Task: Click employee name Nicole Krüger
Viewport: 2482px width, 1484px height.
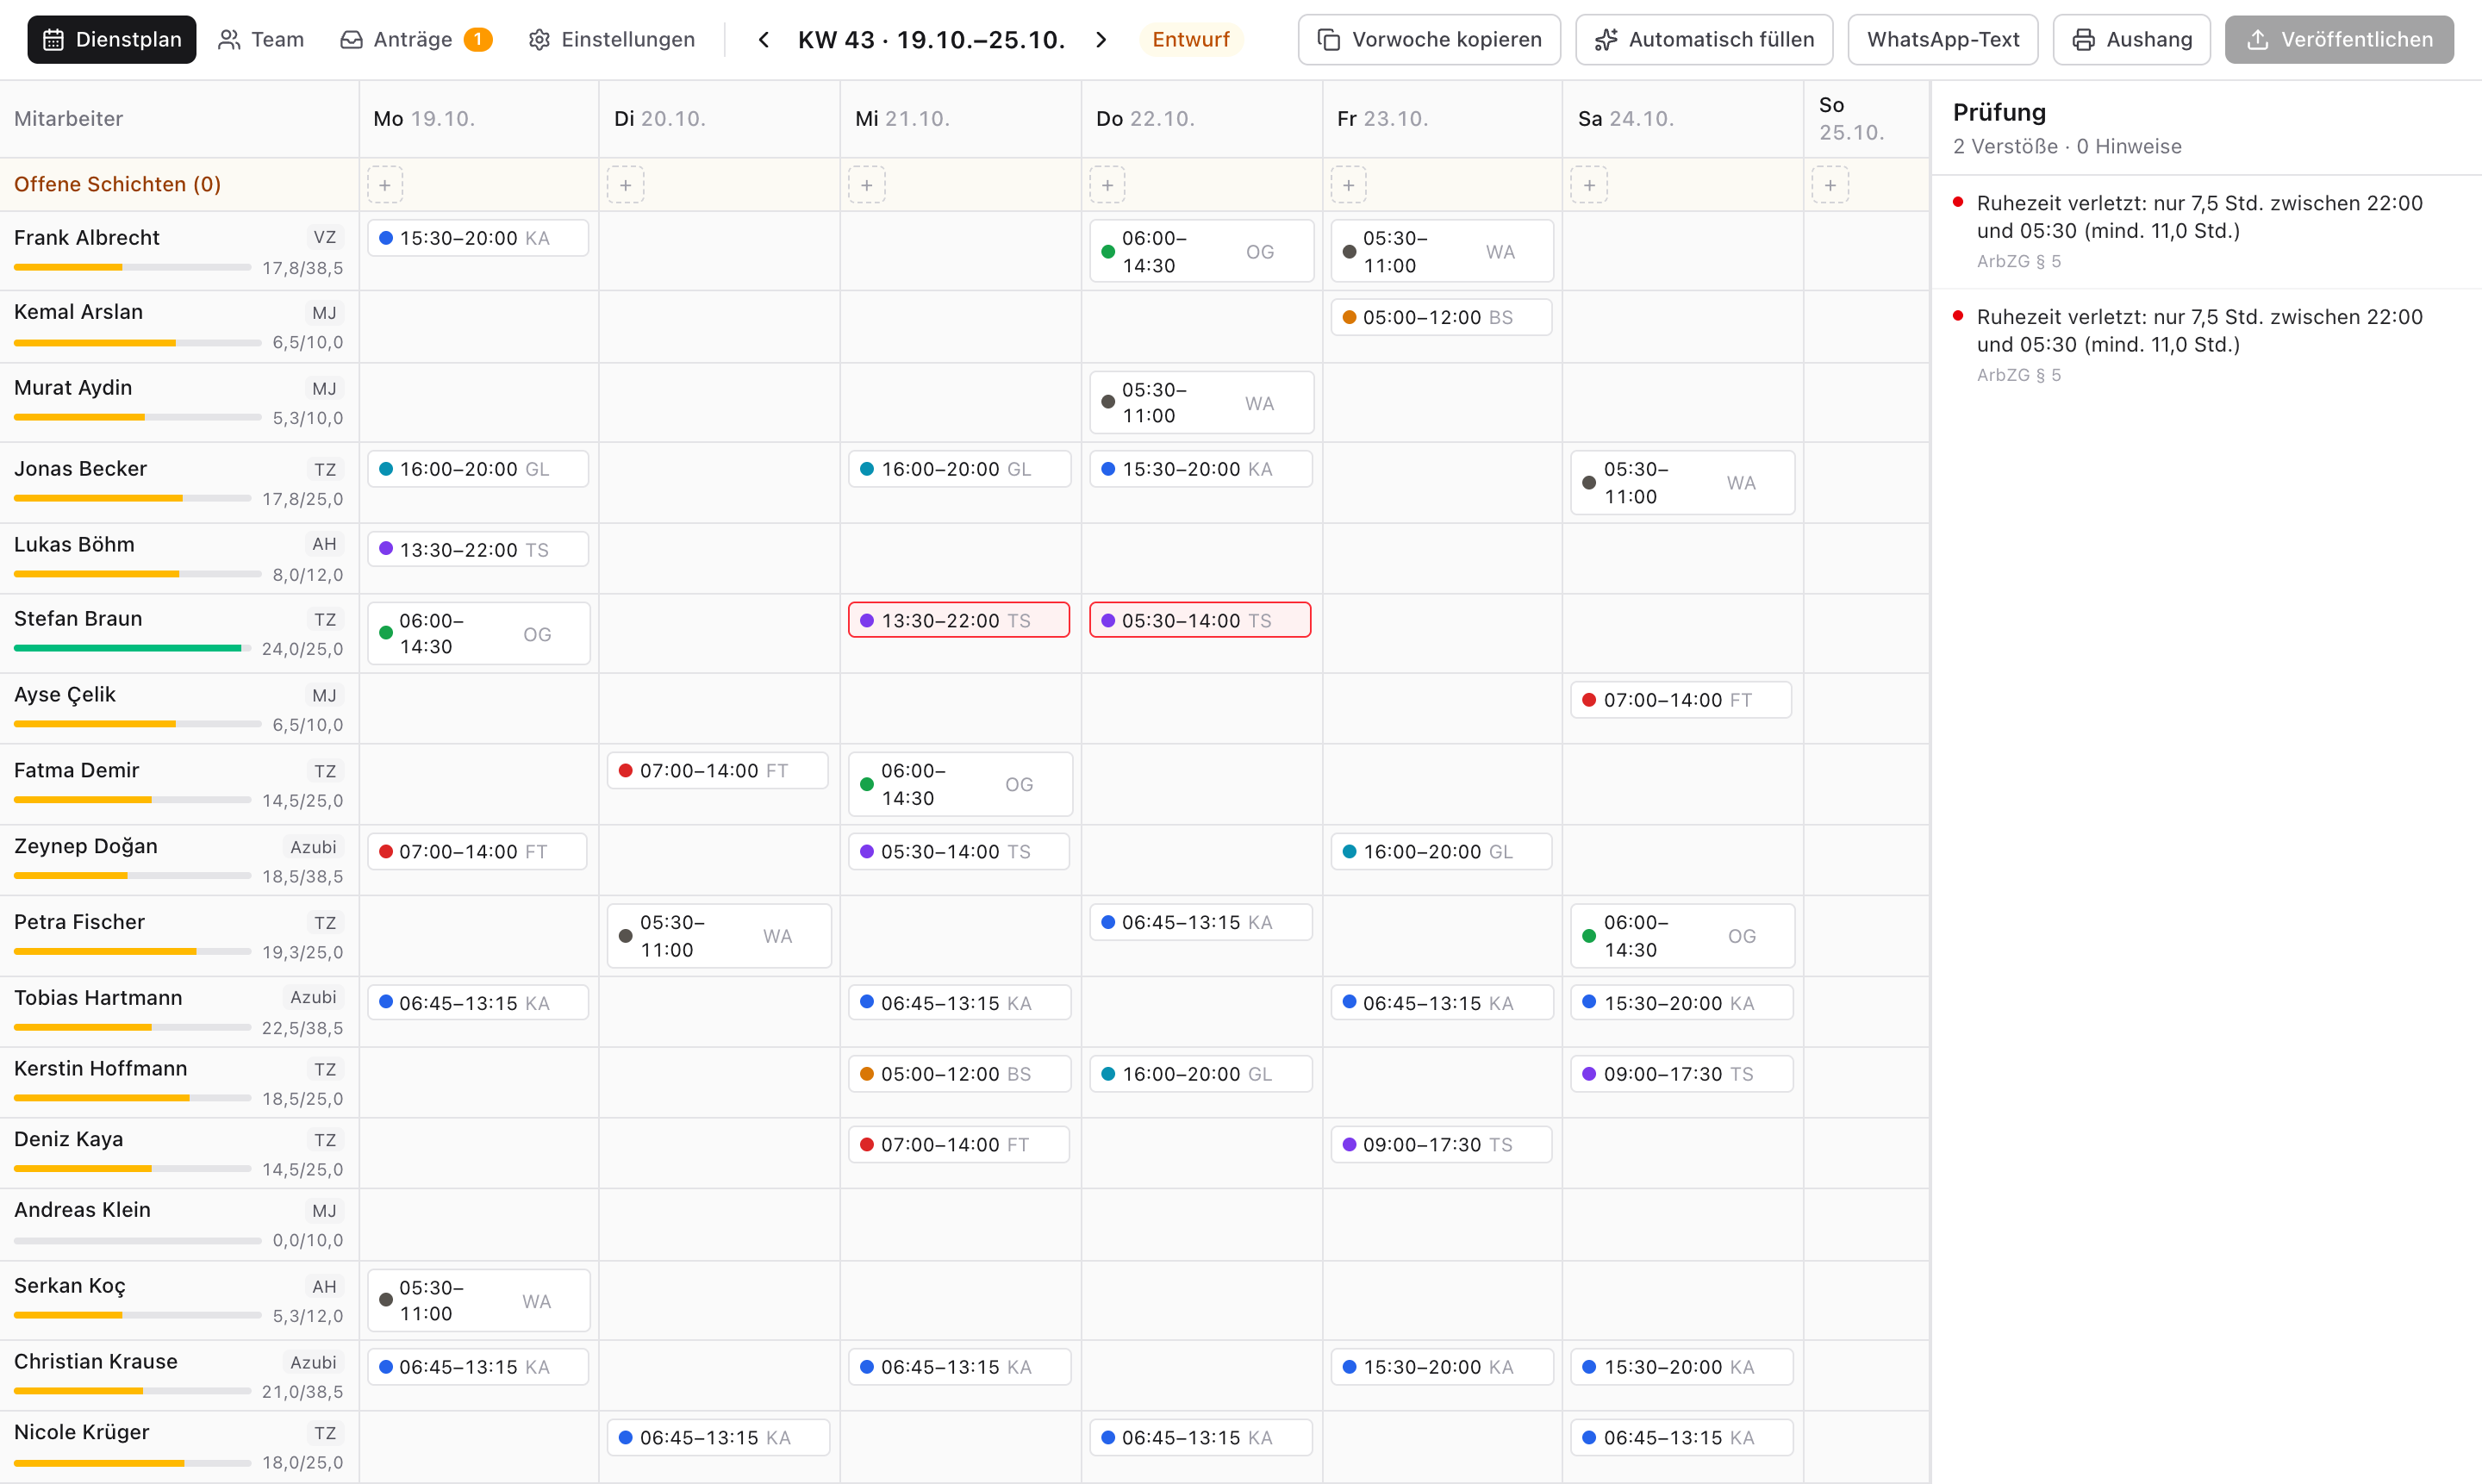Action: click(x=82, y=1432)
